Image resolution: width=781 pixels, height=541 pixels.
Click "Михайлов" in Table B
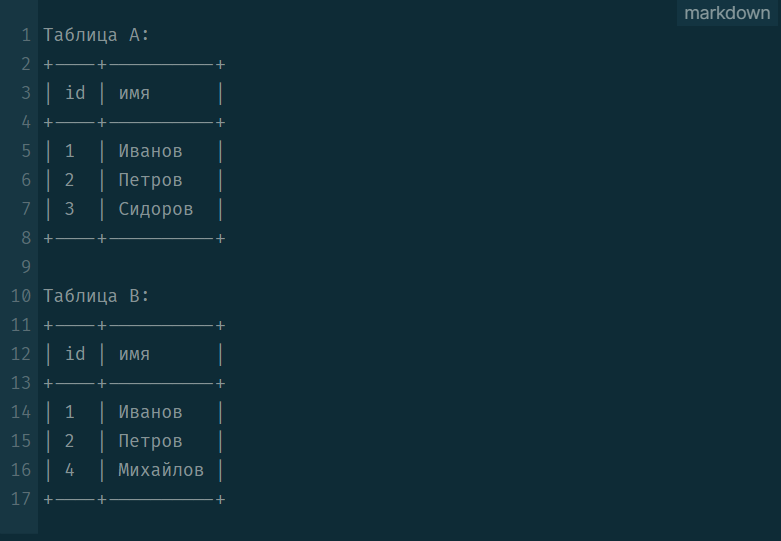(161, 470)
